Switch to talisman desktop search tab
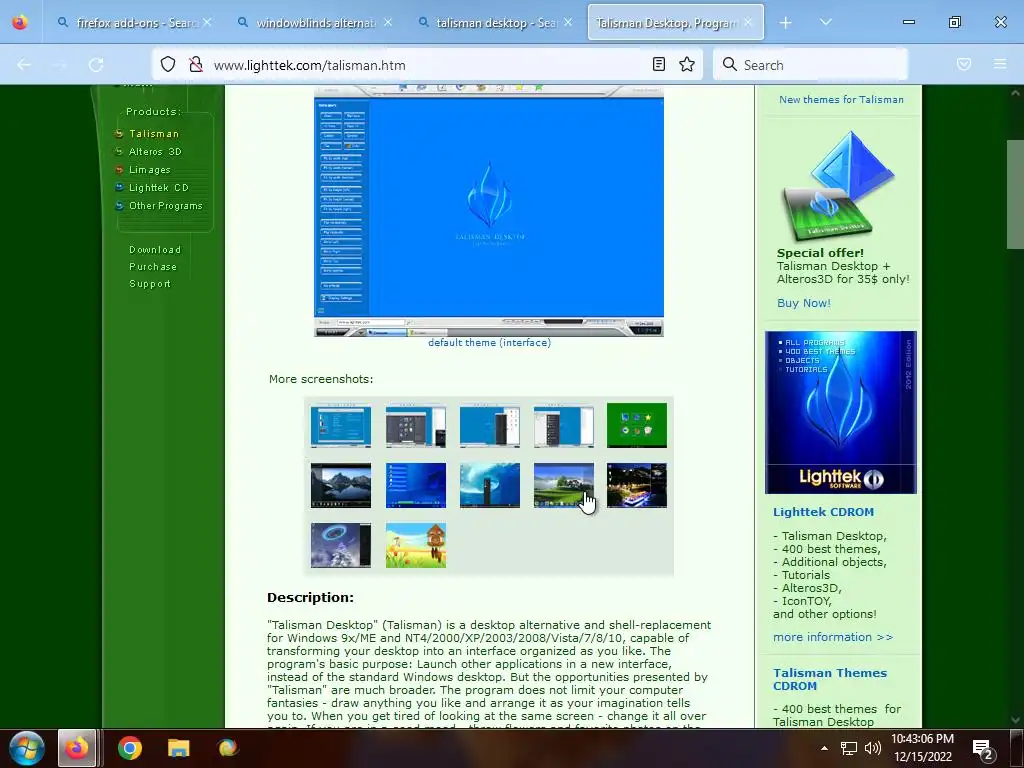The image size is (1024, 768). [495, 23]
